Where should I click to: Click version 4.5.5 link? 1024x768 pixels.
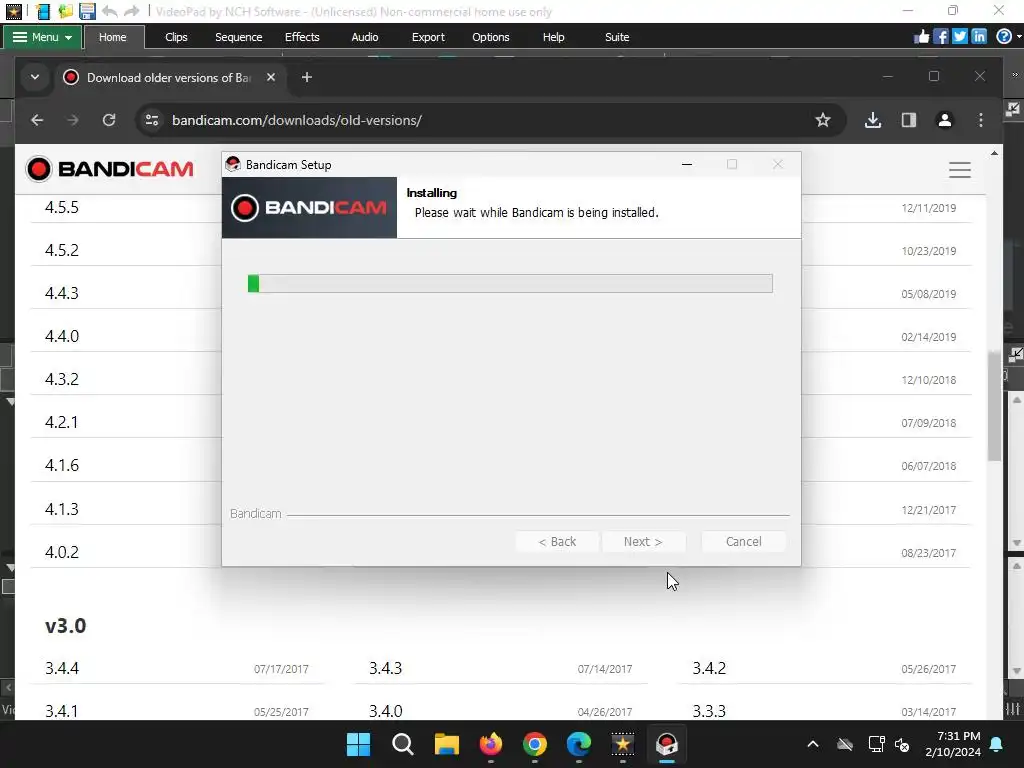coord(62,208)
